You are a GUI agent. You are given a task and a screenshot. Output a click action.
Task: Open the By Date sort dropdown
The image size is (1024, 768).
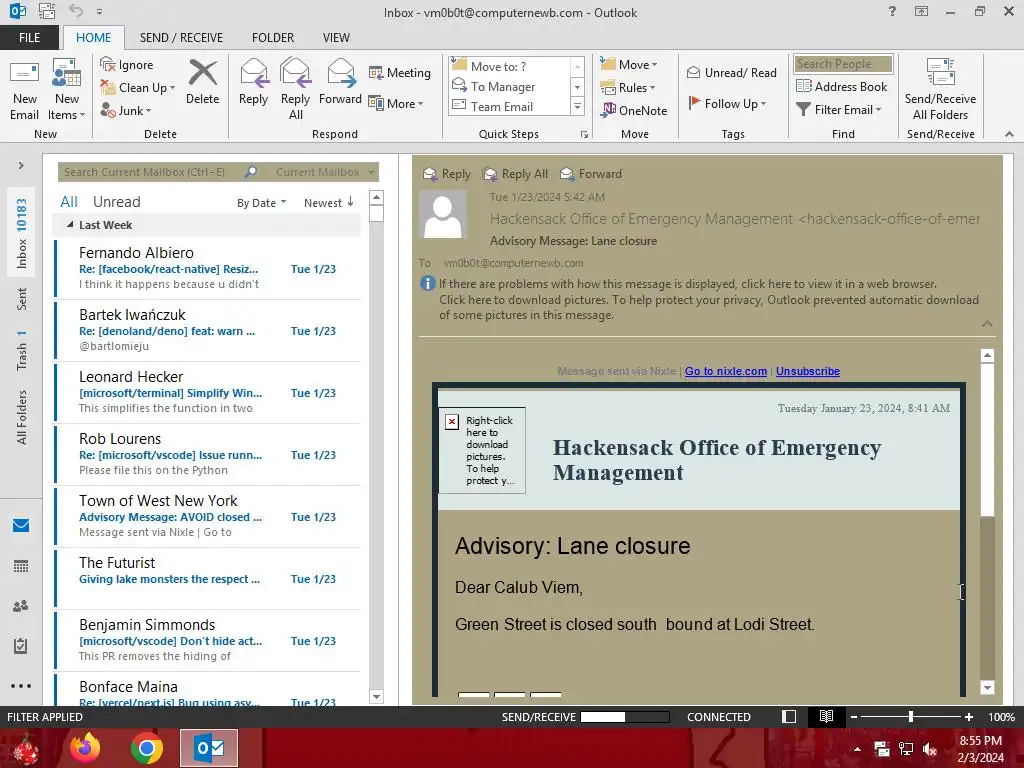[261, 203]
